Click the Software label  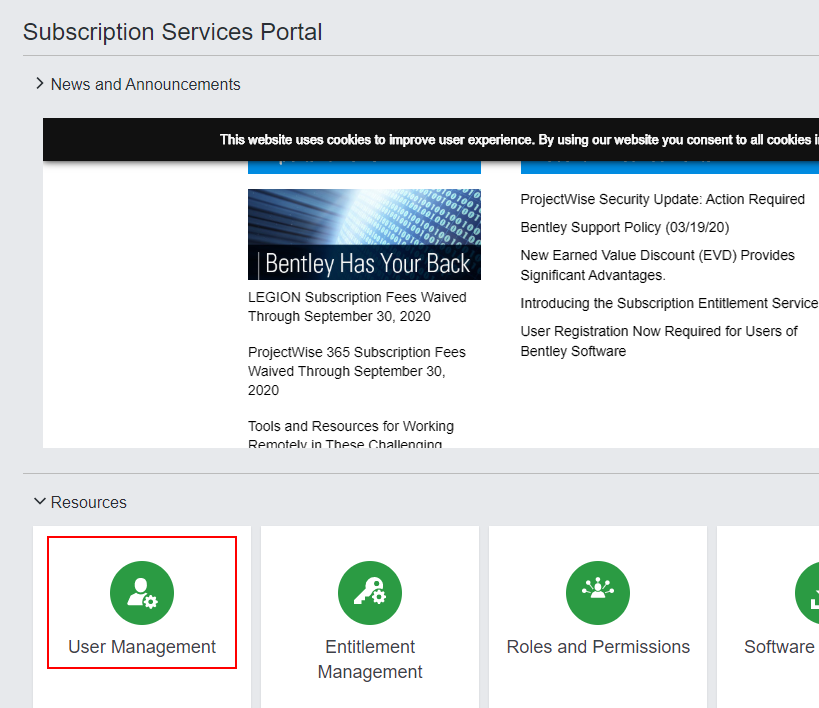point(780,647)
